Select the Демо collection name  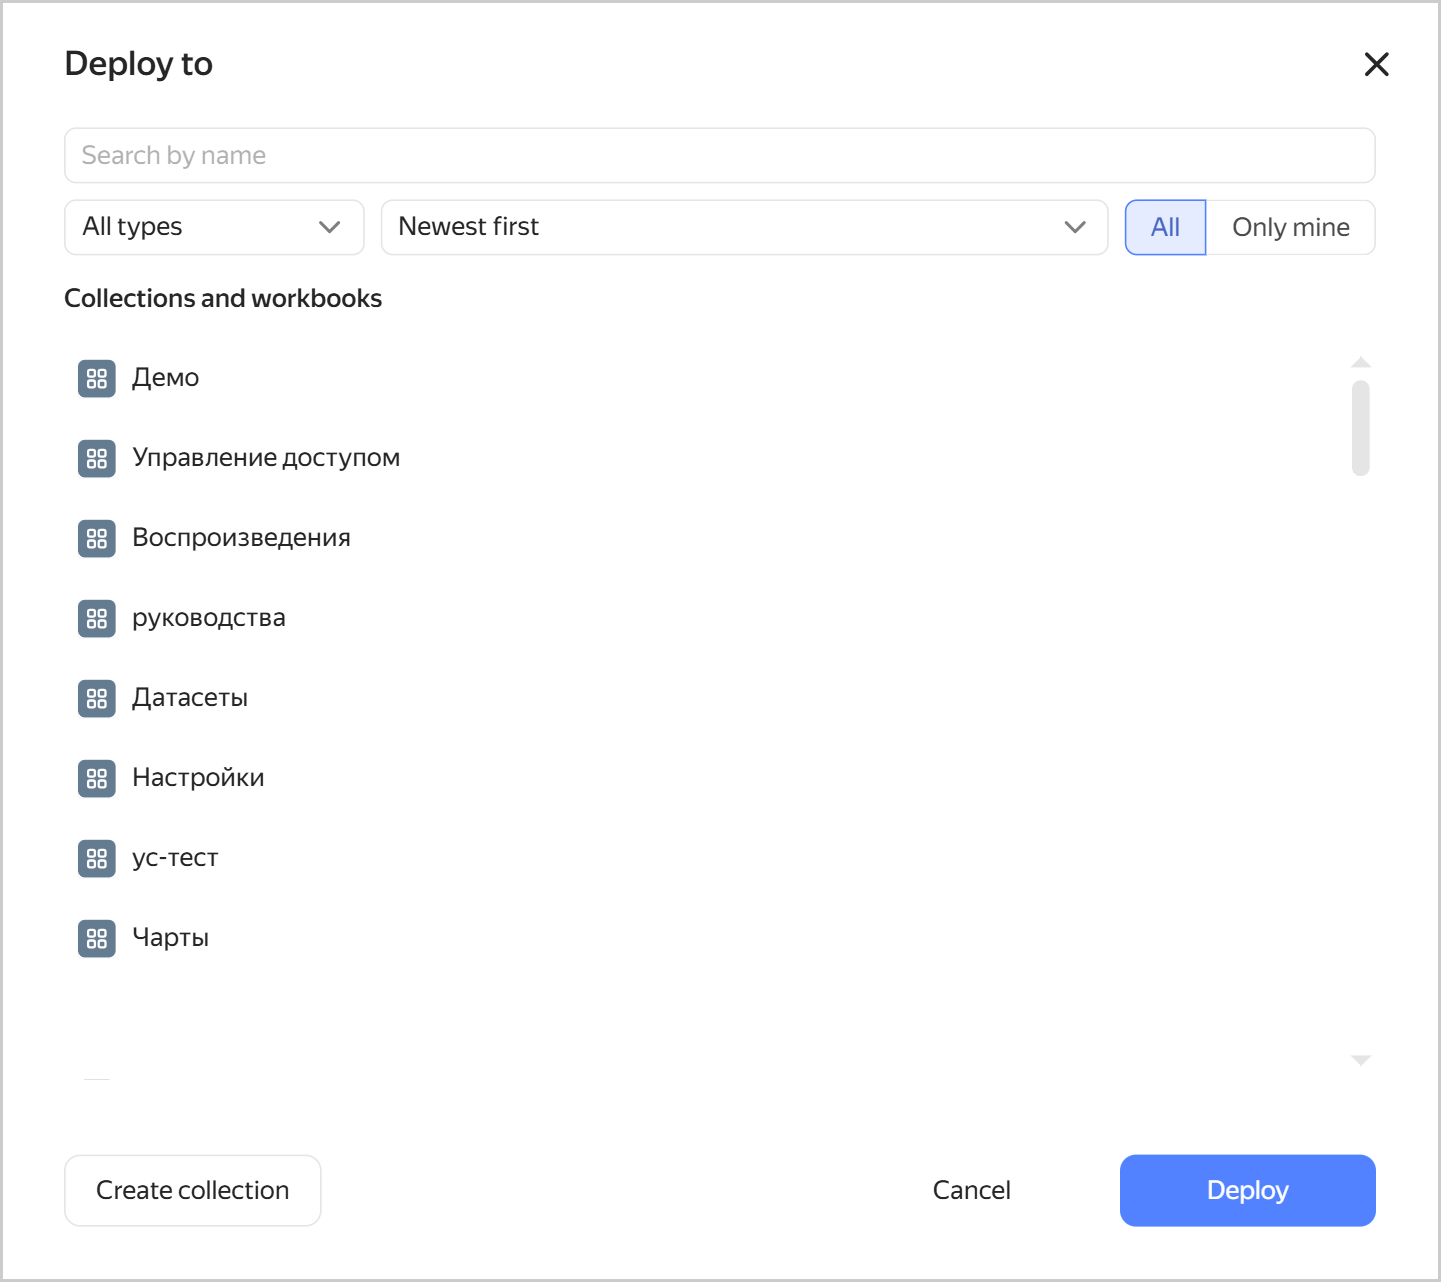point(166,378)
